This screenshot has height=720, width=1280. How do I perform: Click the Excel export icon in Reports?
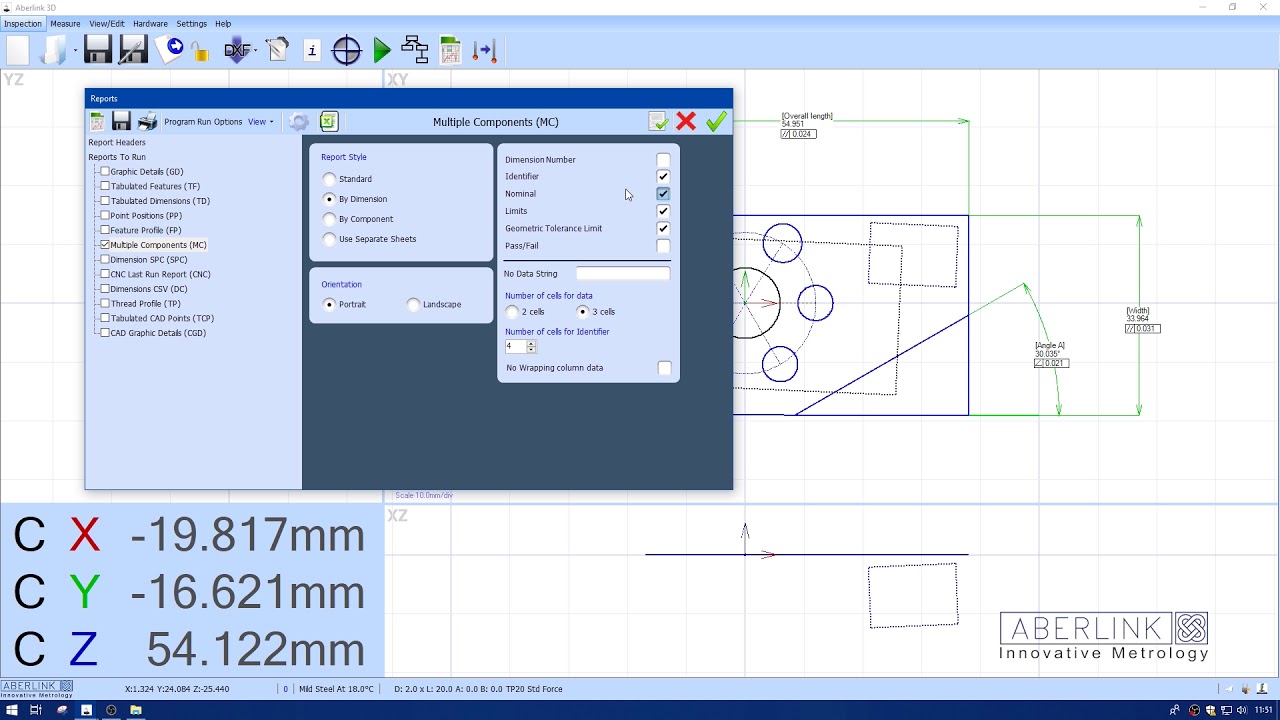click(x=329, y=122)
